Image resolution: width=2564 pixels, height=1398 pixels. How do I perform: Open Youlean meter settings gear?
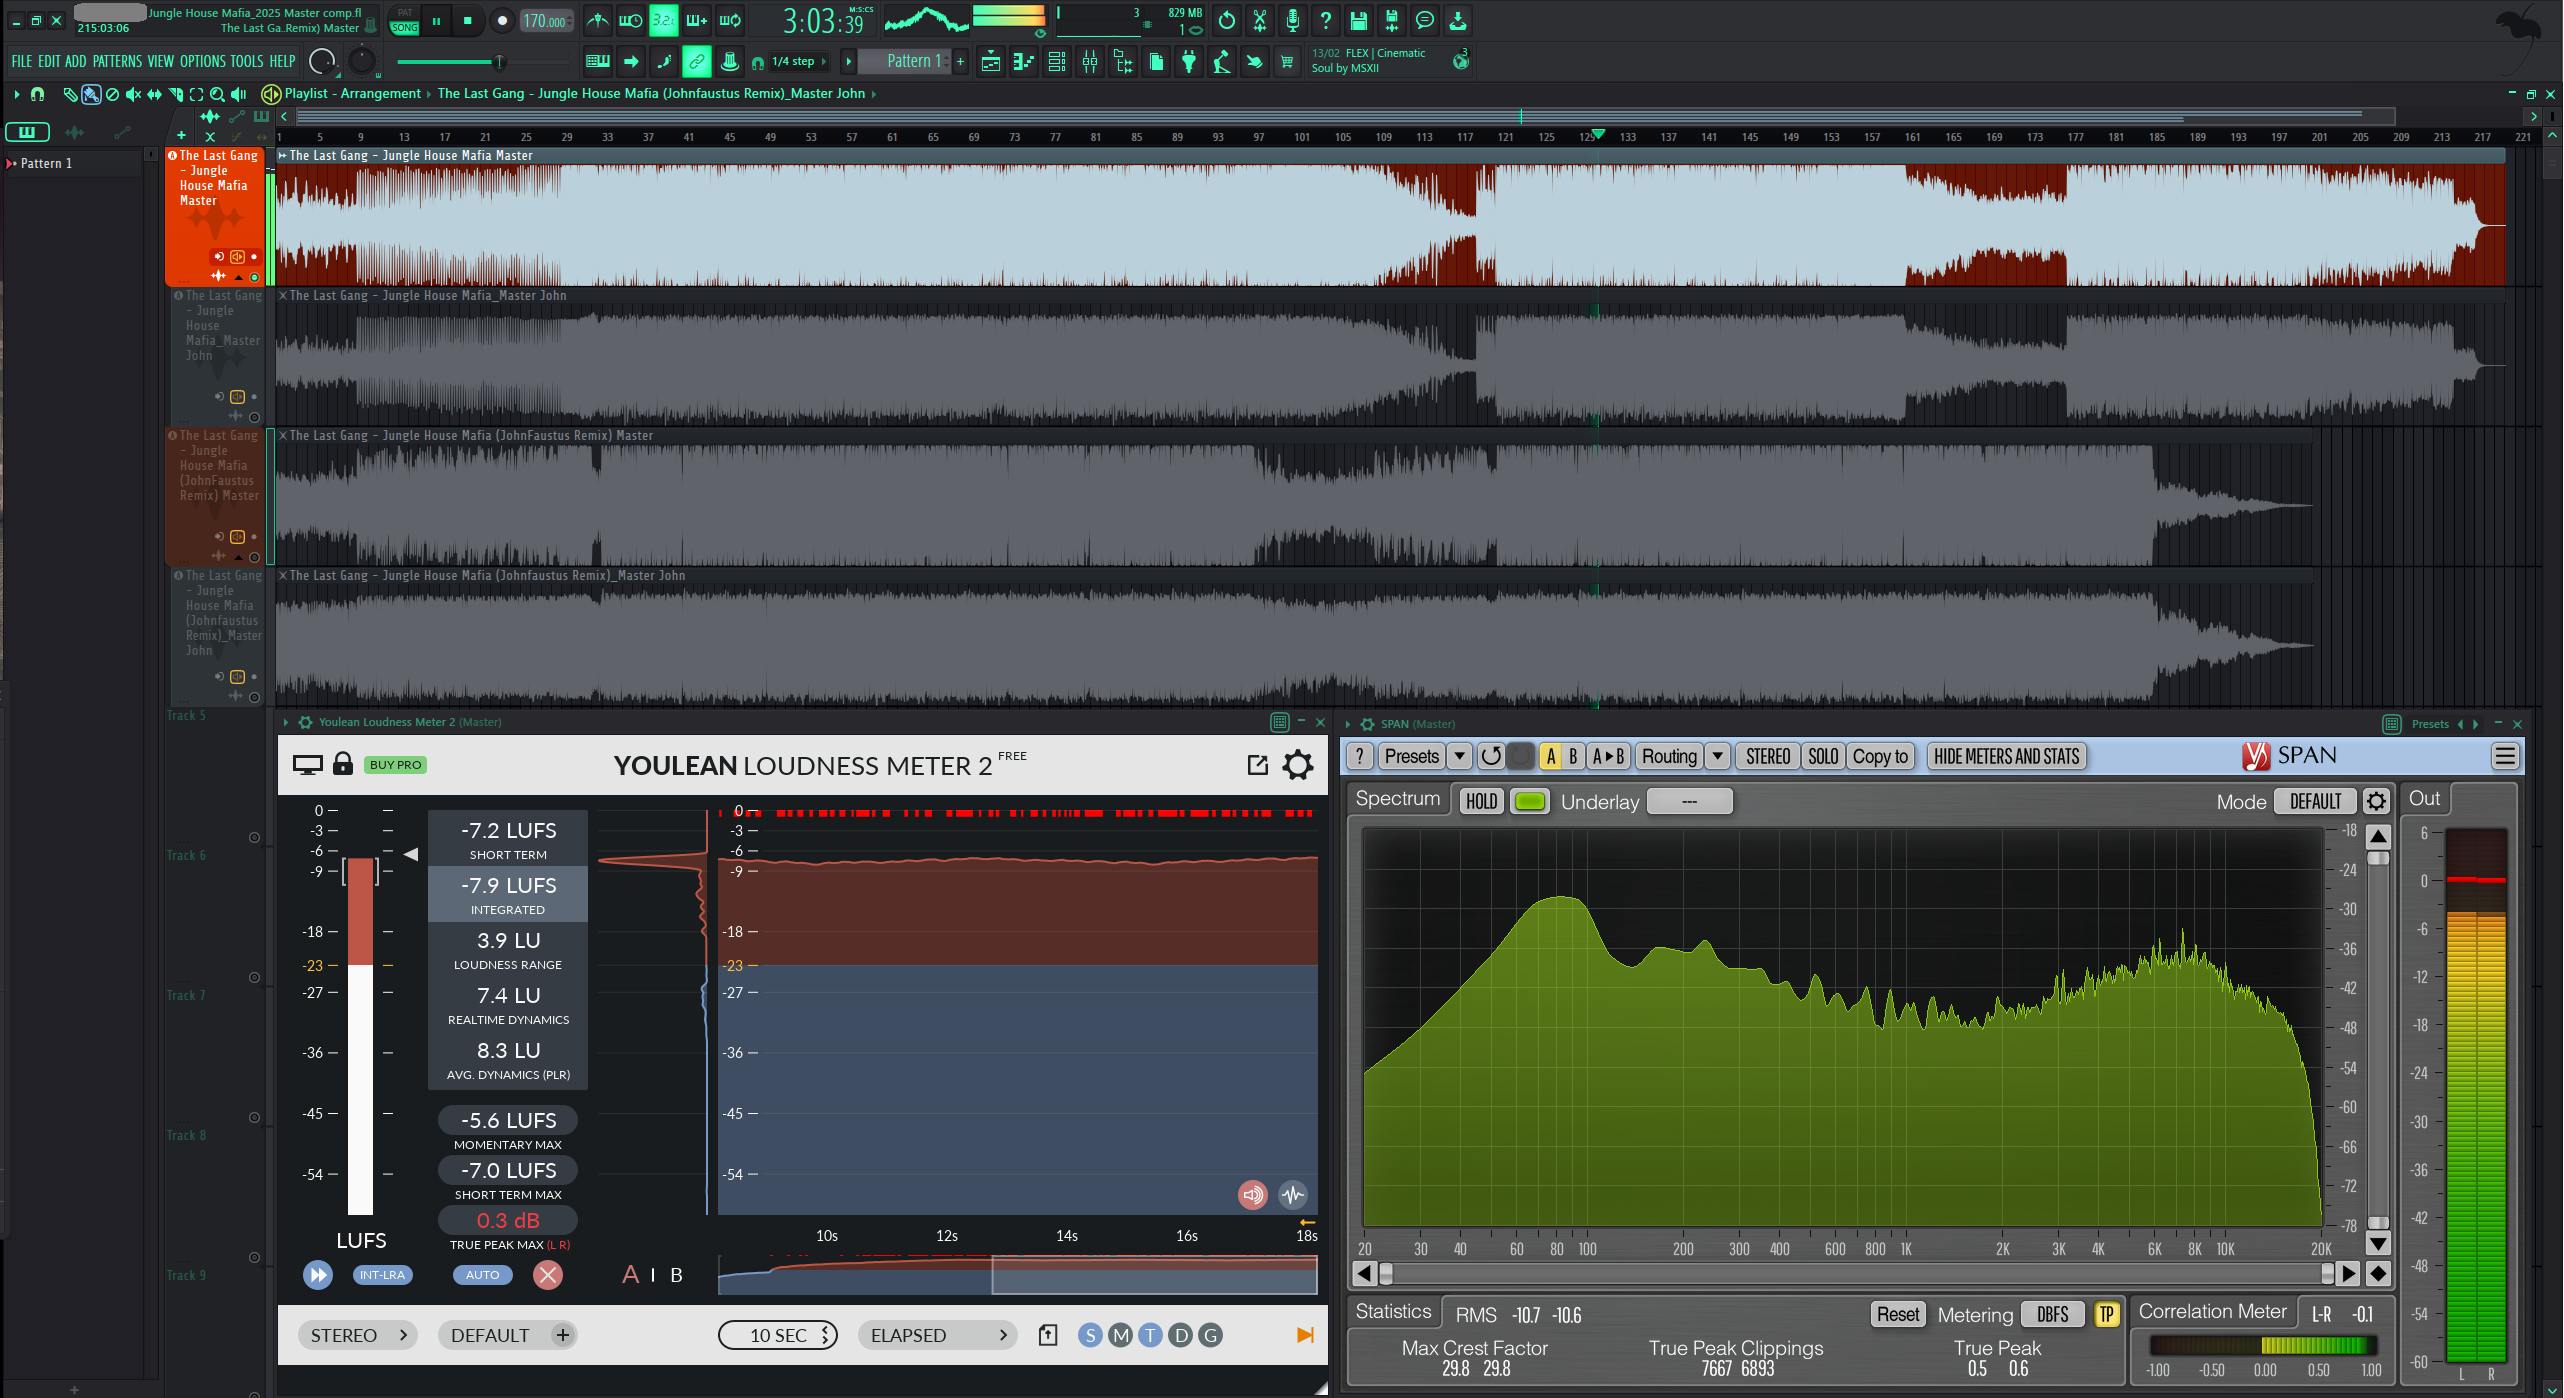1297,765
